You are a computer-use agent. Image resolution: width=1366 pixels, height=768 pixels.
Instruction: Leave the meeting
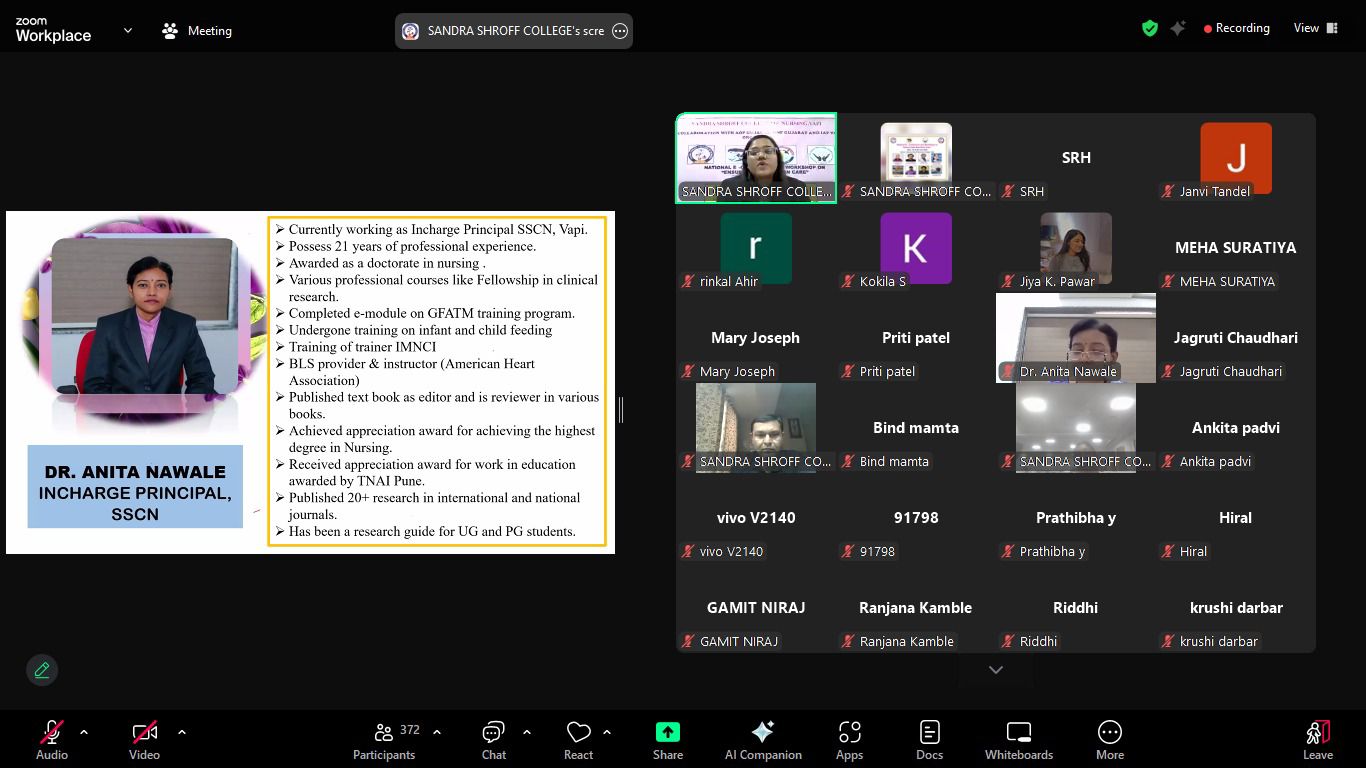(1317, 740)
